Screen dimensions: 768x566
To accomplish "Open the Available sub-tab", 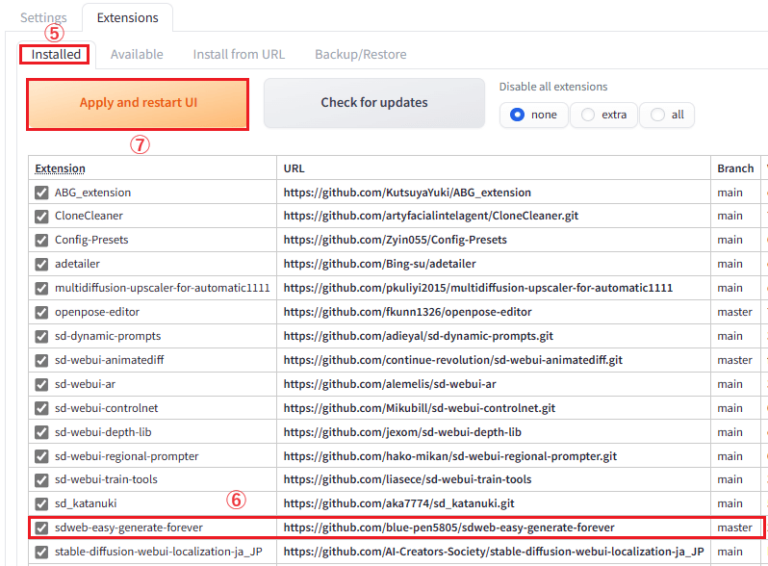I will tap(137, 54).
